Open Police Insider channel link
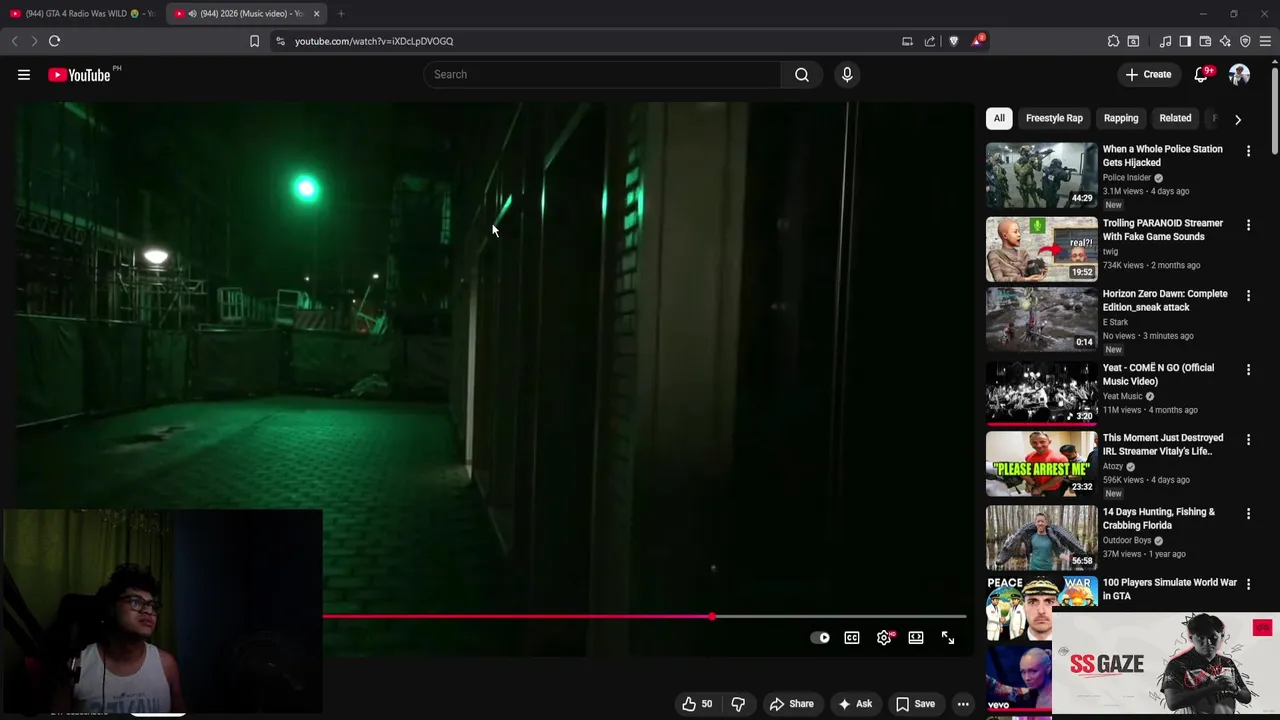 [x=1127, y=178]
